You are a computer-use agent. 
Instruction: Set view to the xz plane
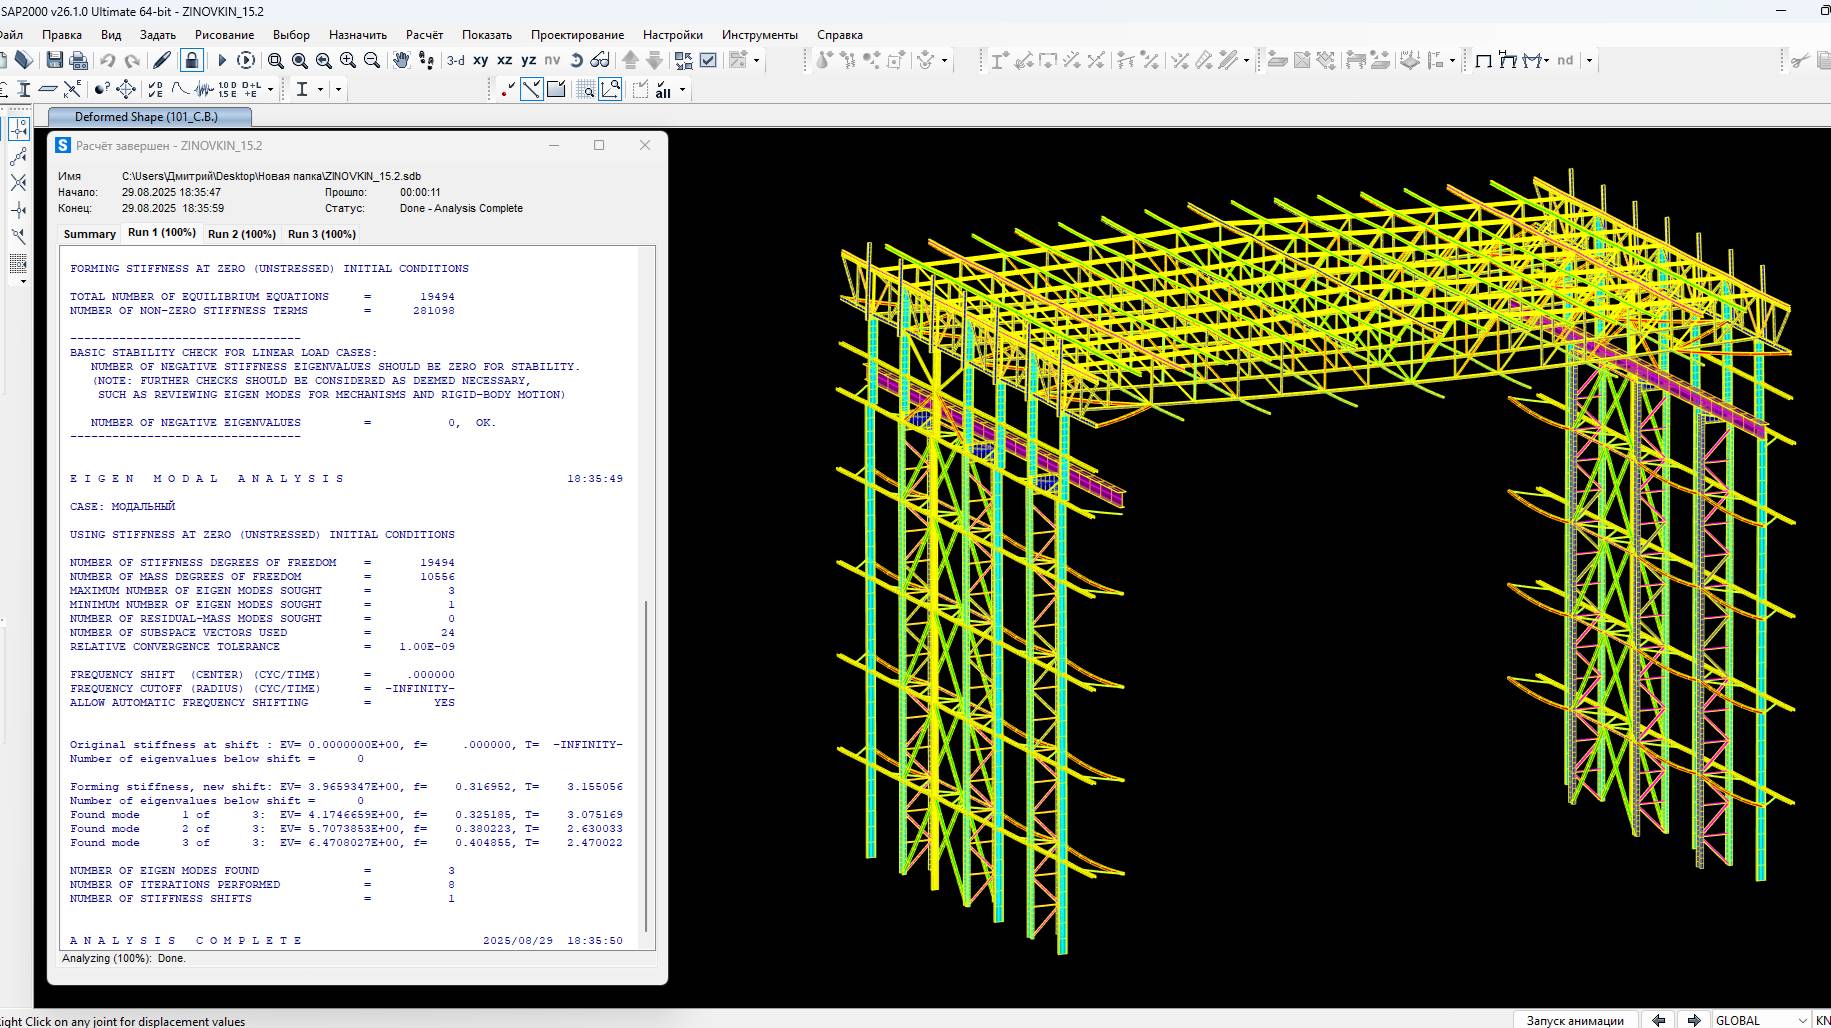tap(505, 61)
